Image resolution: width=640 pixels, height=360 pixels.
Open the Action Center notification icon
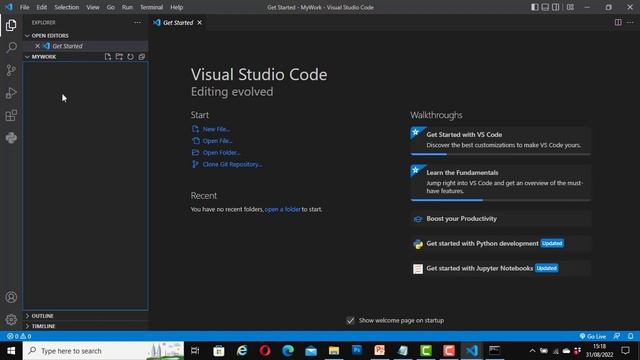(625, 351)
